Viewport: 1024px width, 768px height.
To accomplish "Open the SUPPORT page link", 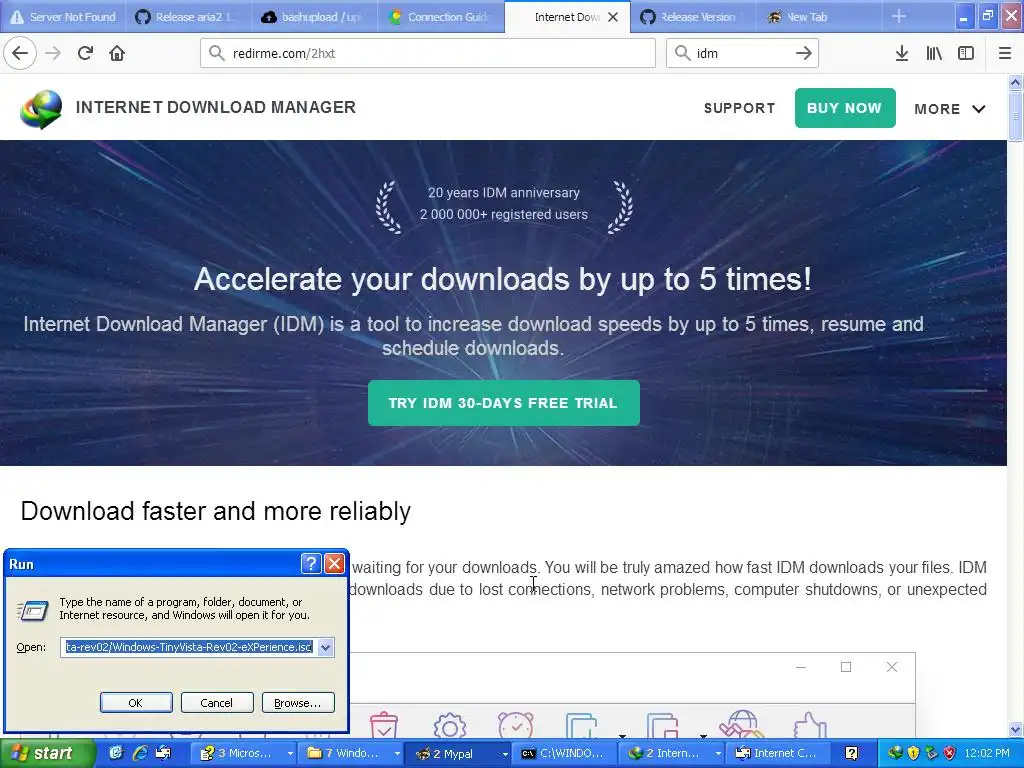I will 739,108.
